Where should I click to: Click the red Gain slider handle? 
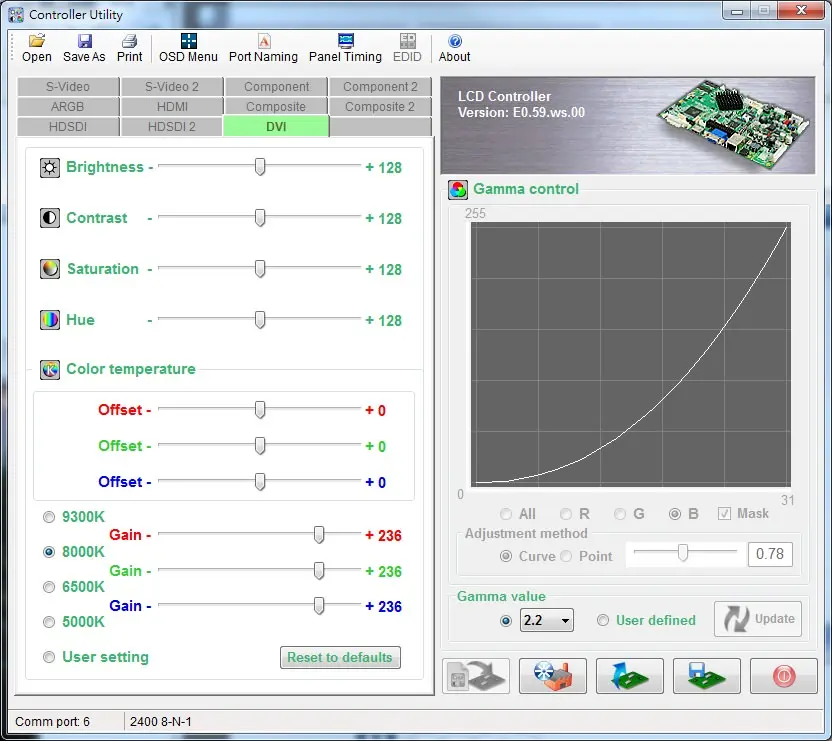(319, 535)
